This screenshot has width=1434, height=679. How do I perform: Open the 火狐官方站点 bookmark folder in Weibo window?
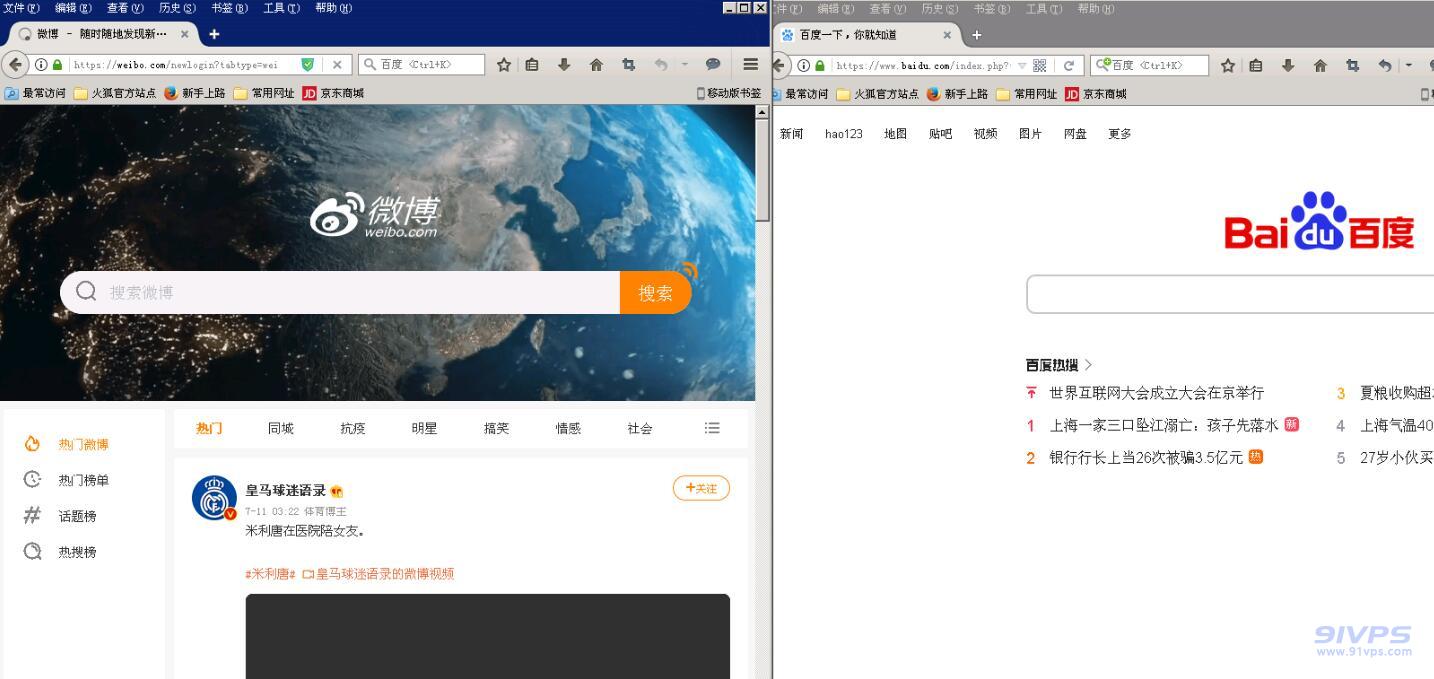[115, 93]
